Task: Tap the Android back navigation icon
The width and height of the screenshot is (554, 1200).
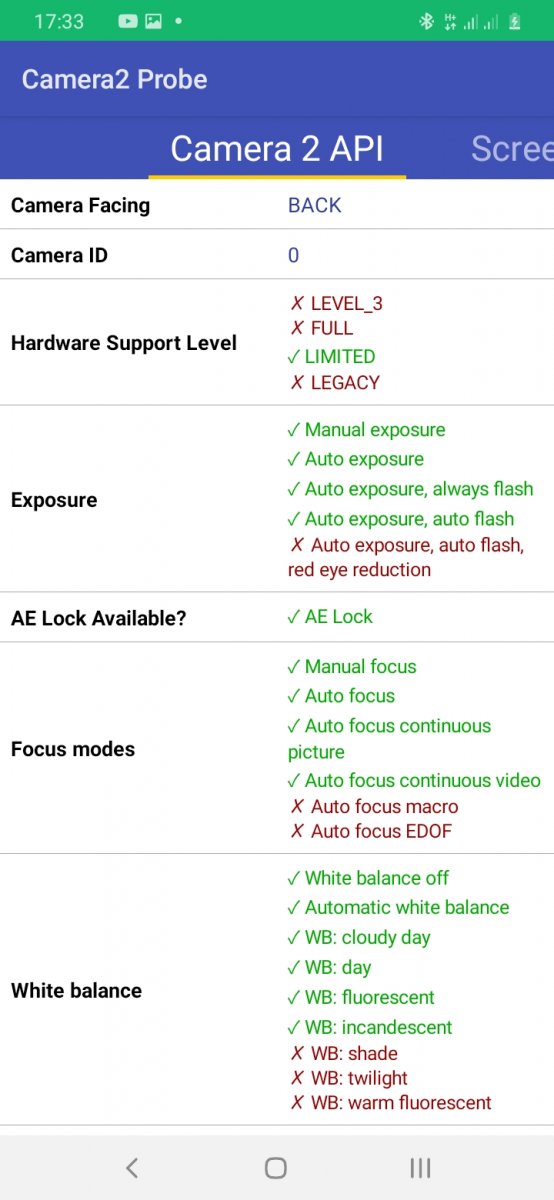Action: [x=131, y=1167]
